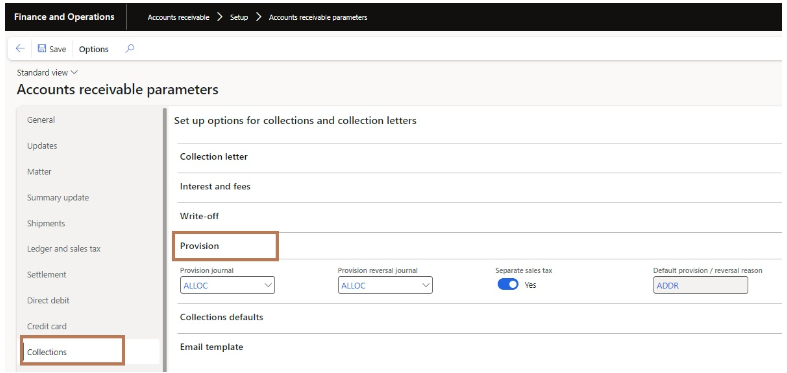Open Setup breadcrumb
This screenshot has width=787, height=373.
click(239, 17)
